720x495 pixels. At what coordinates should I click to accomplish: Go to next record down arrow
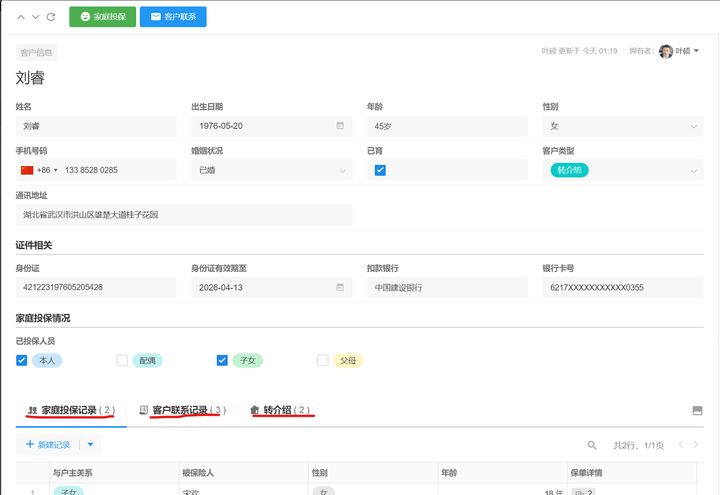coord(35,17)
